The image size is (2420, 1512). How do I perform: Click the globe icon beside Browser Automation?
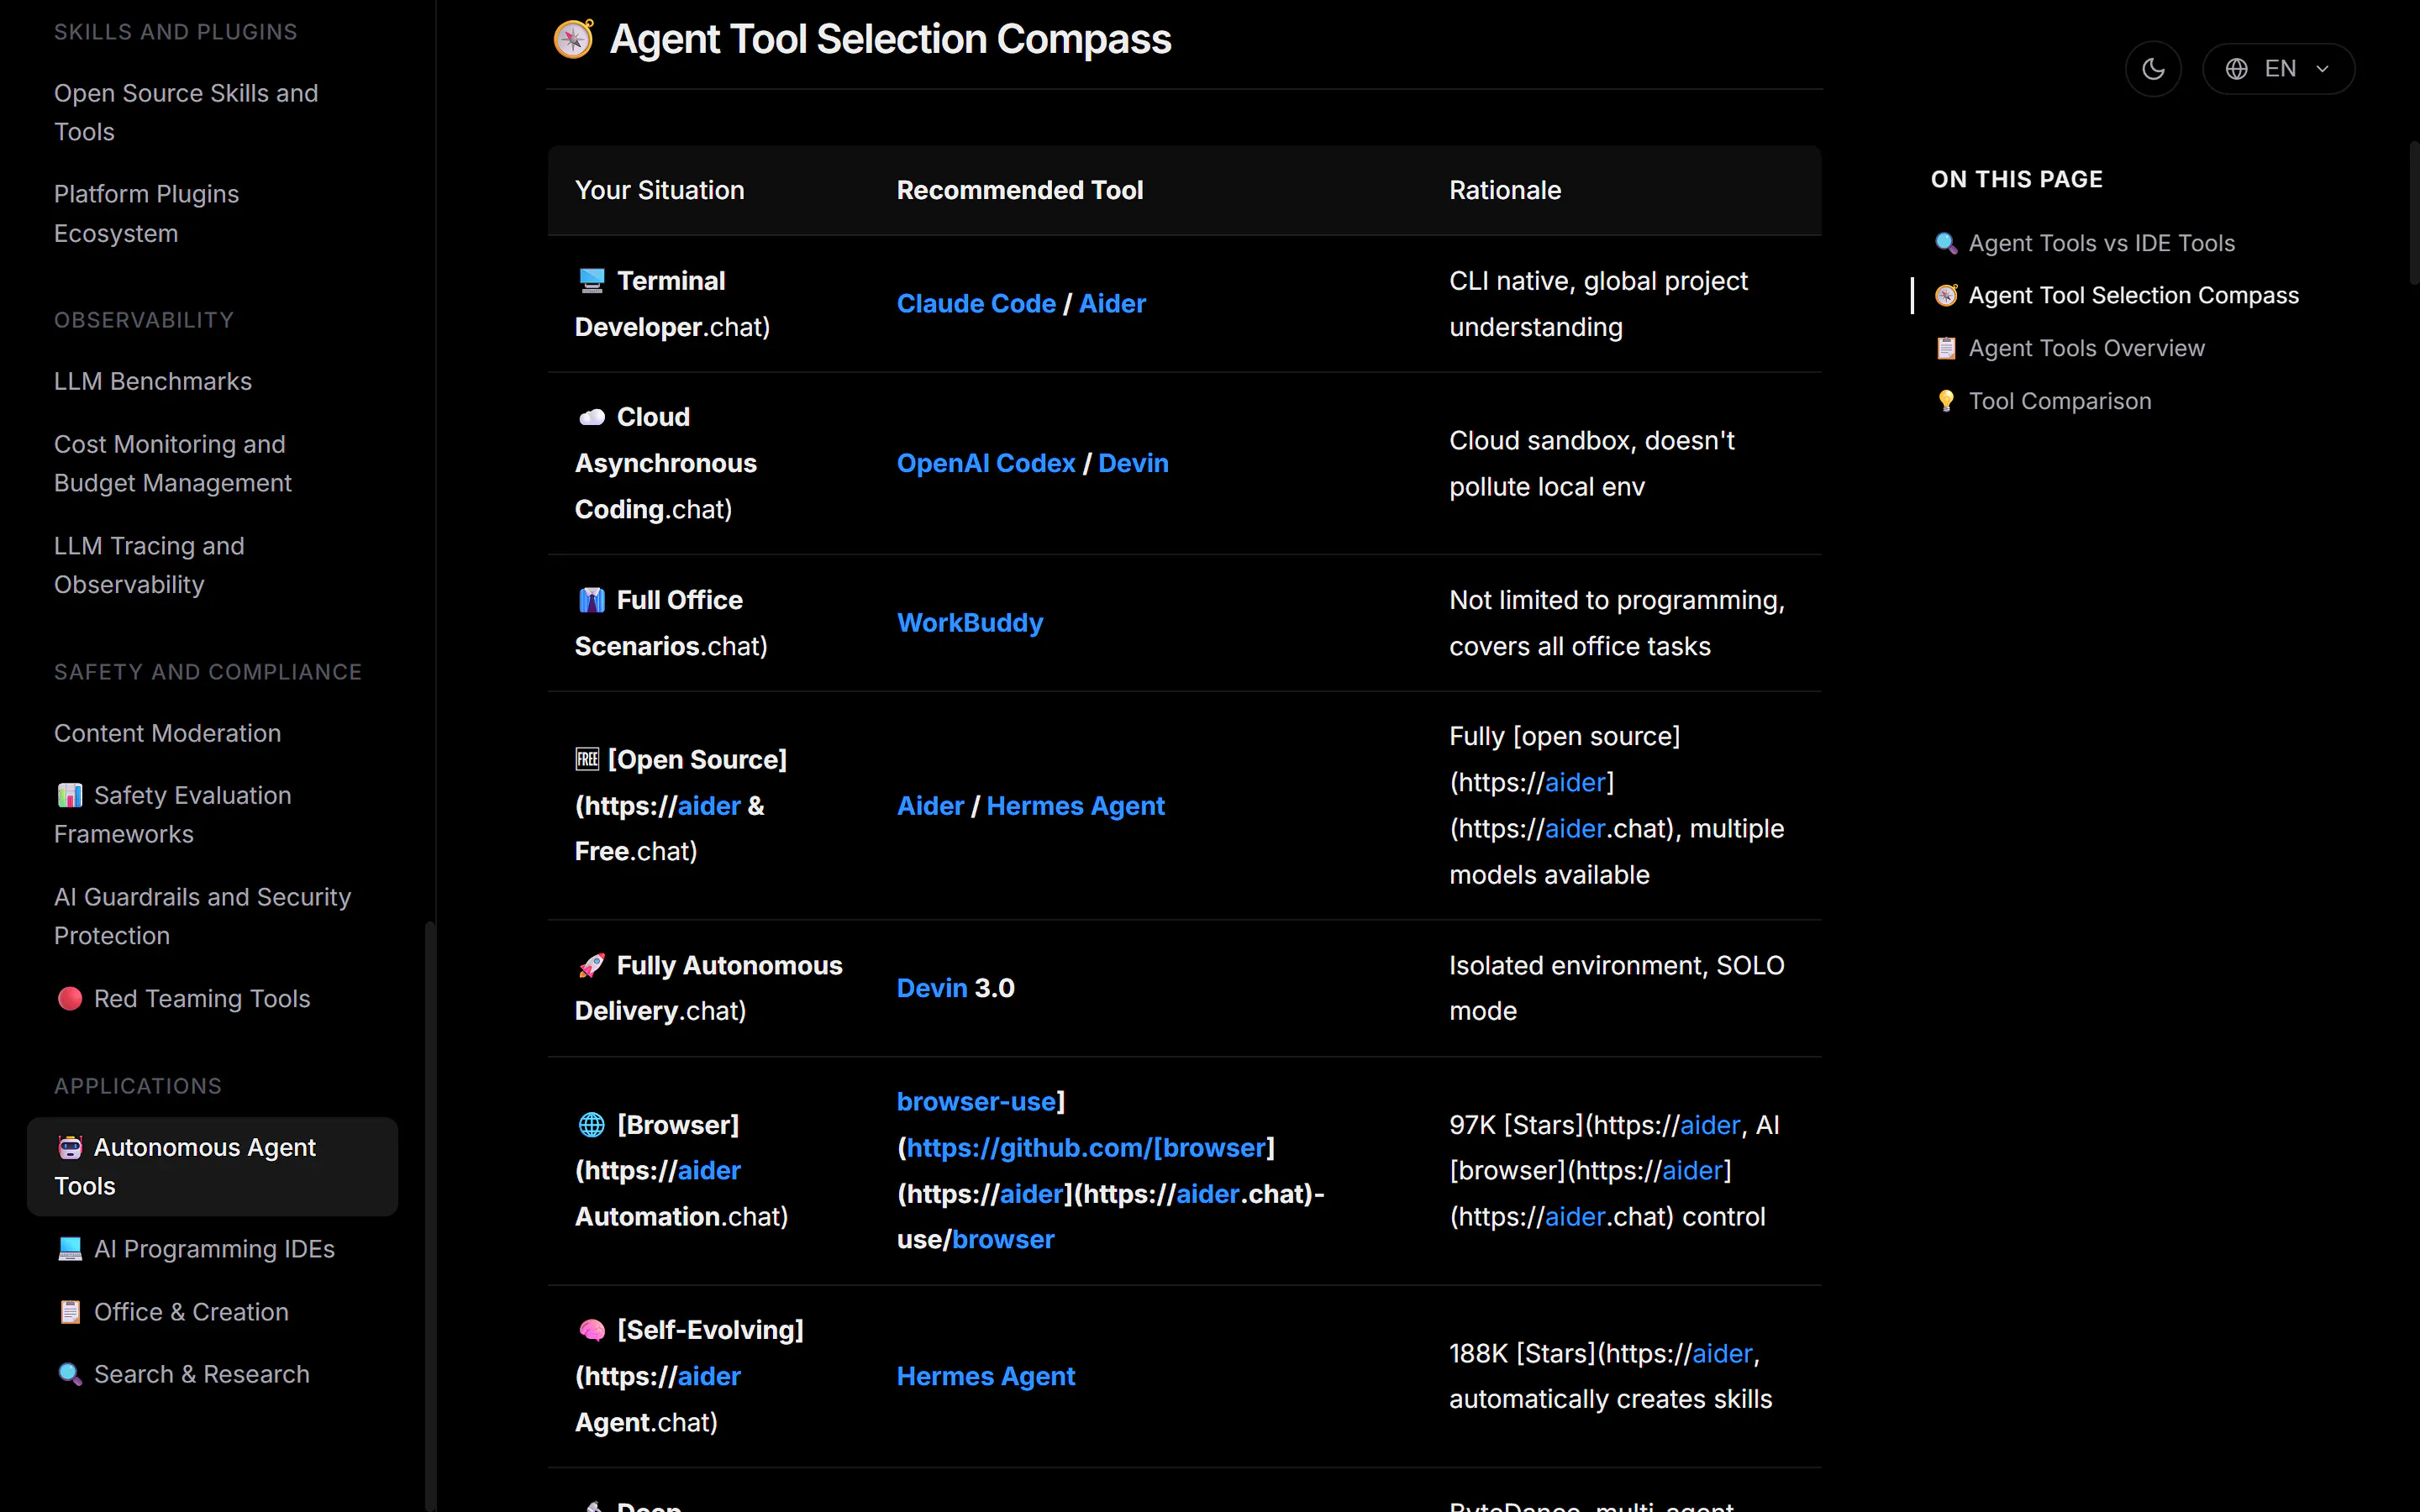point(592,1125)
